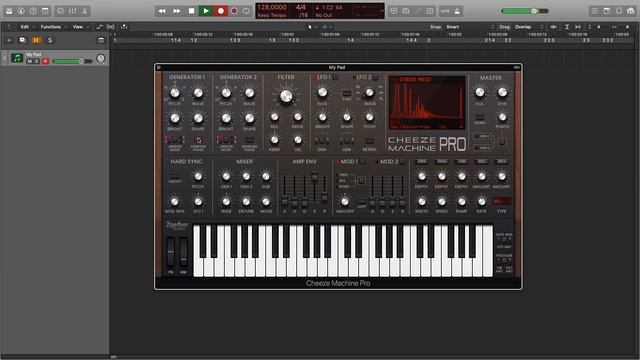Open the Snap Smart dropdown
The height and width of the screenshot is (360, 640).
point(469,27)
